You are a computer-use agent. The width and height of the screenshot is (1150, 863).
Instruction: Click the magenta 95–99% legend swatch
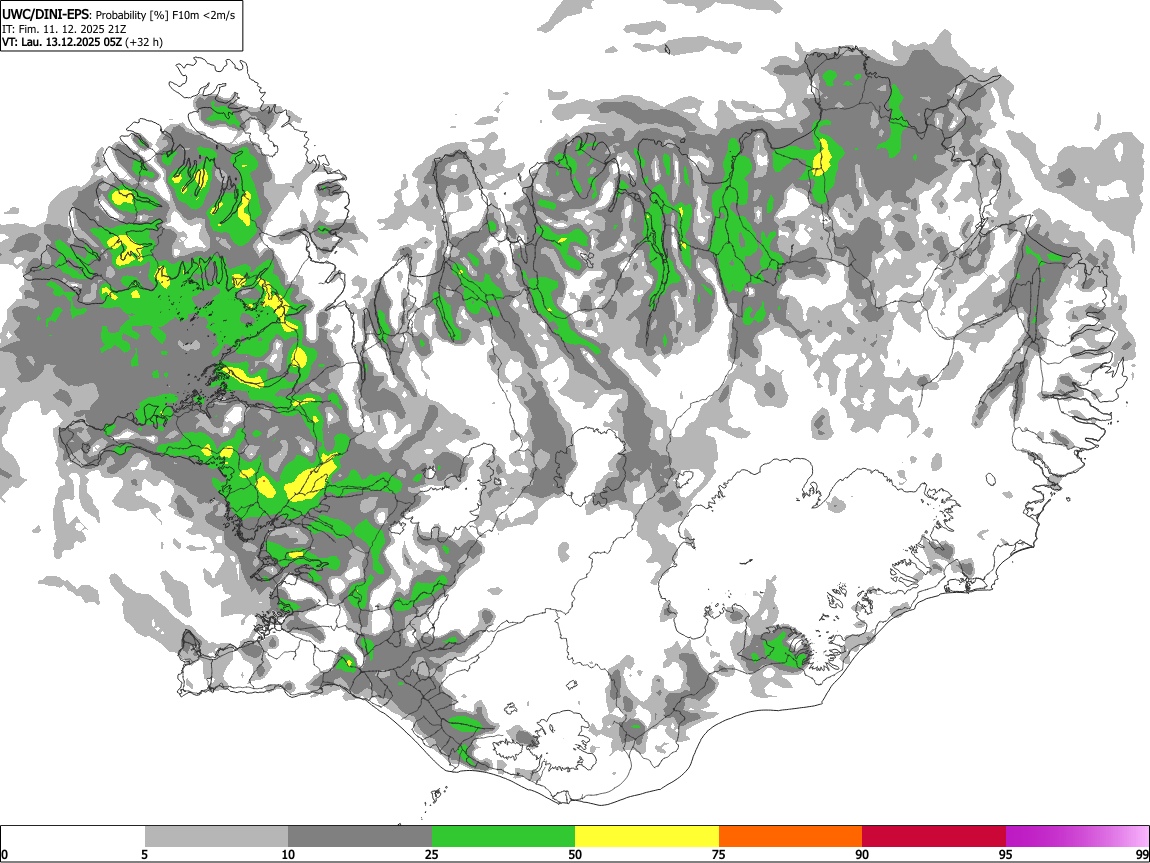pos(1077,837)
